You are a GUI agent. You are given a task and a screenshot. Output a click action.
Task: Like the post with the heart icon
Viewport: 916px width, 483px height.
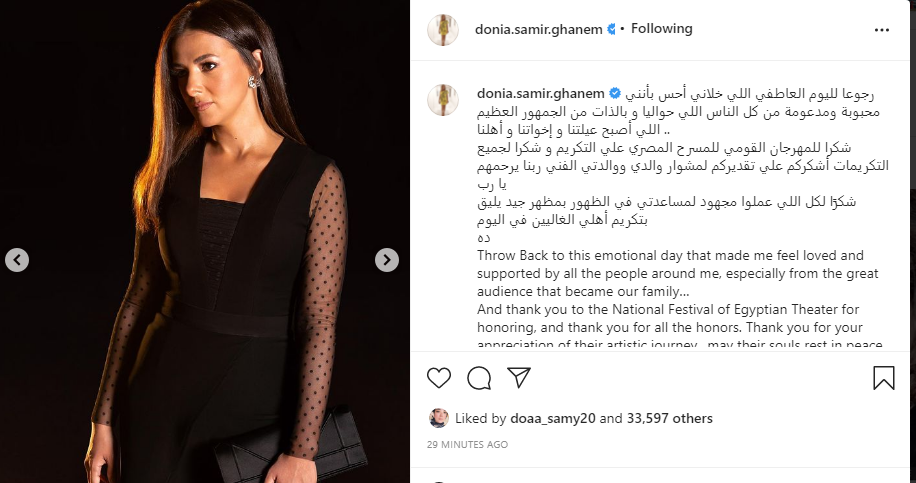click(439, 378)
